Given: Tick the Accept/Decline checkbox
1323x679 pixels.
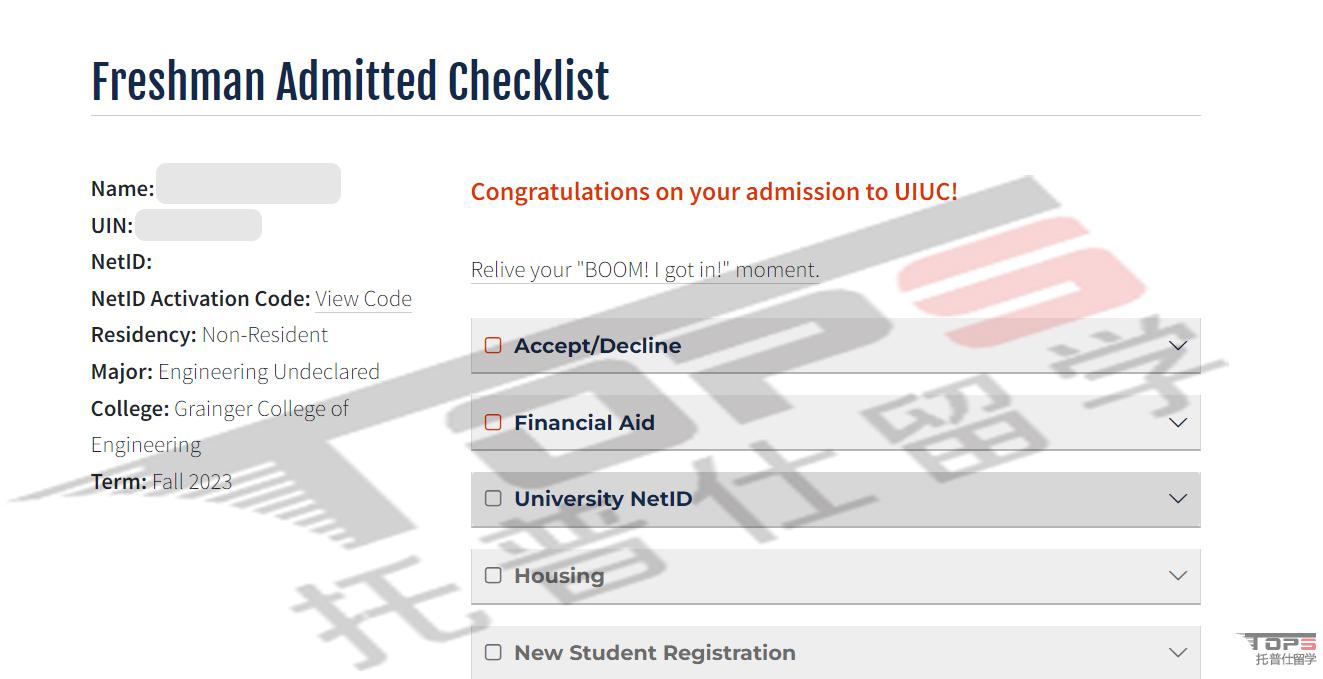Looking at the screenshot, I should (x=493, y=345).
